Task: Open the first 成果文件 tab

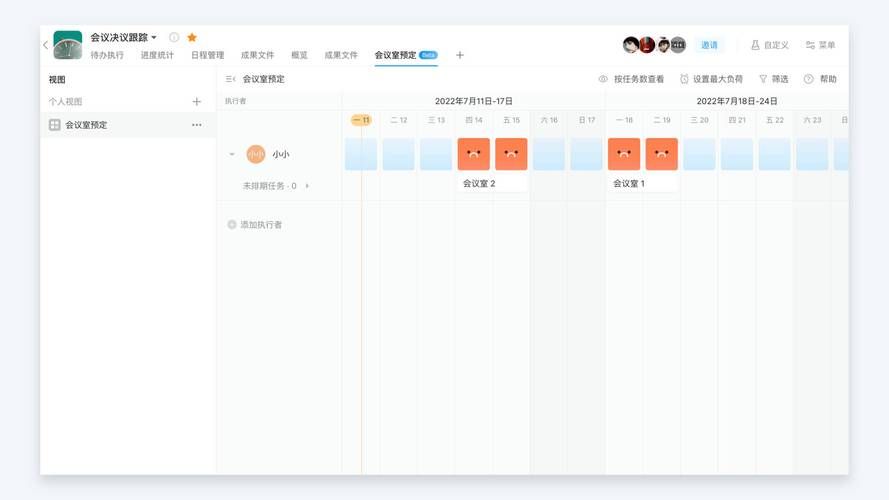Action: [257, 55]
